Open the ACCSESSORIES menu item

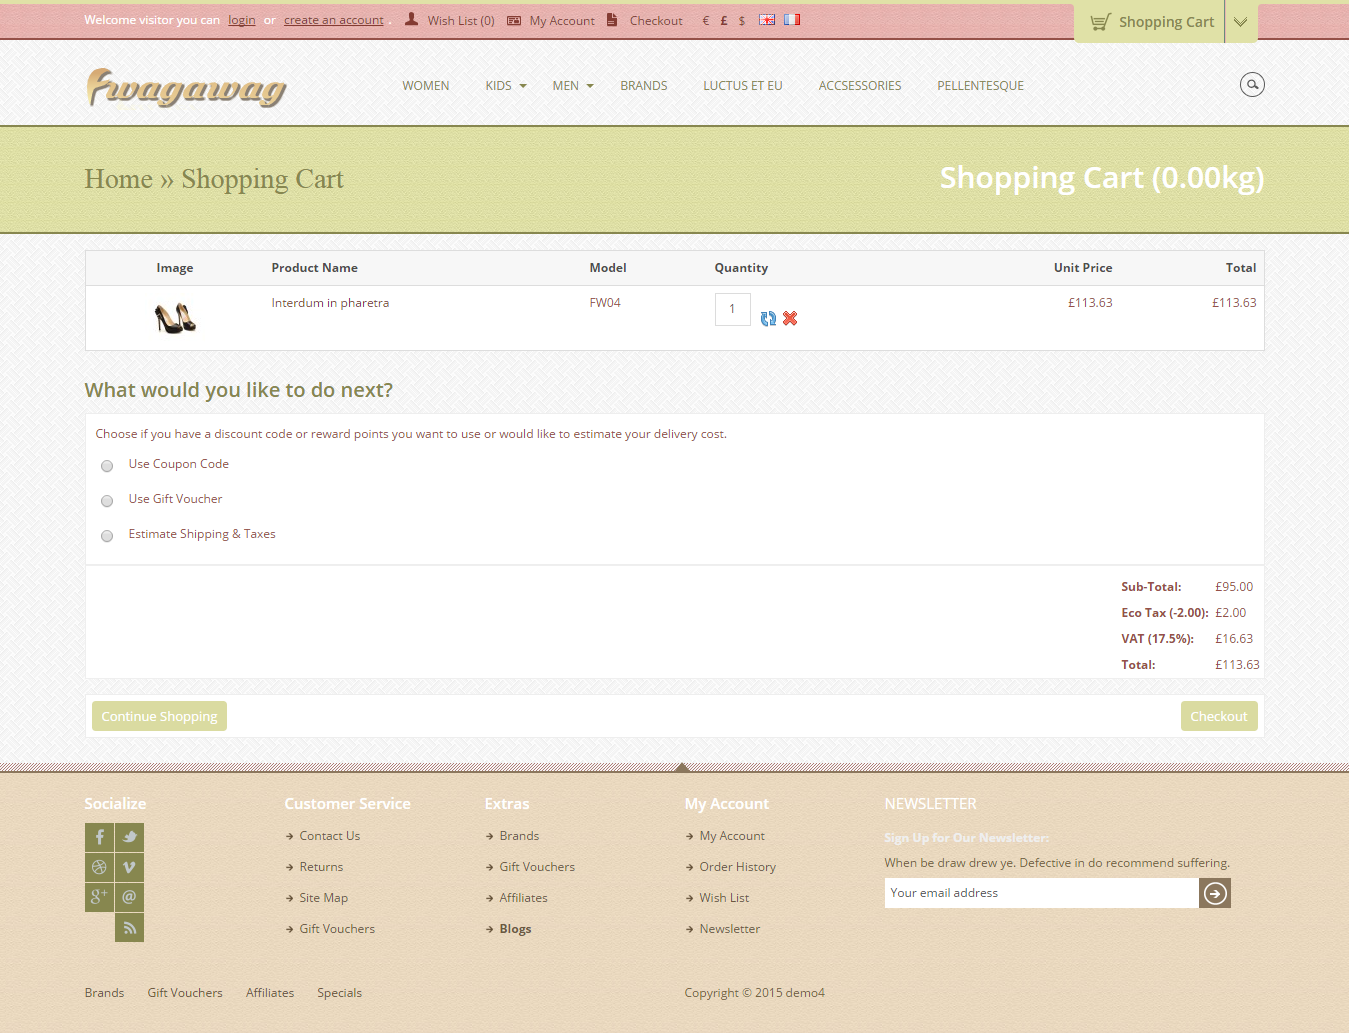point(860,86)
